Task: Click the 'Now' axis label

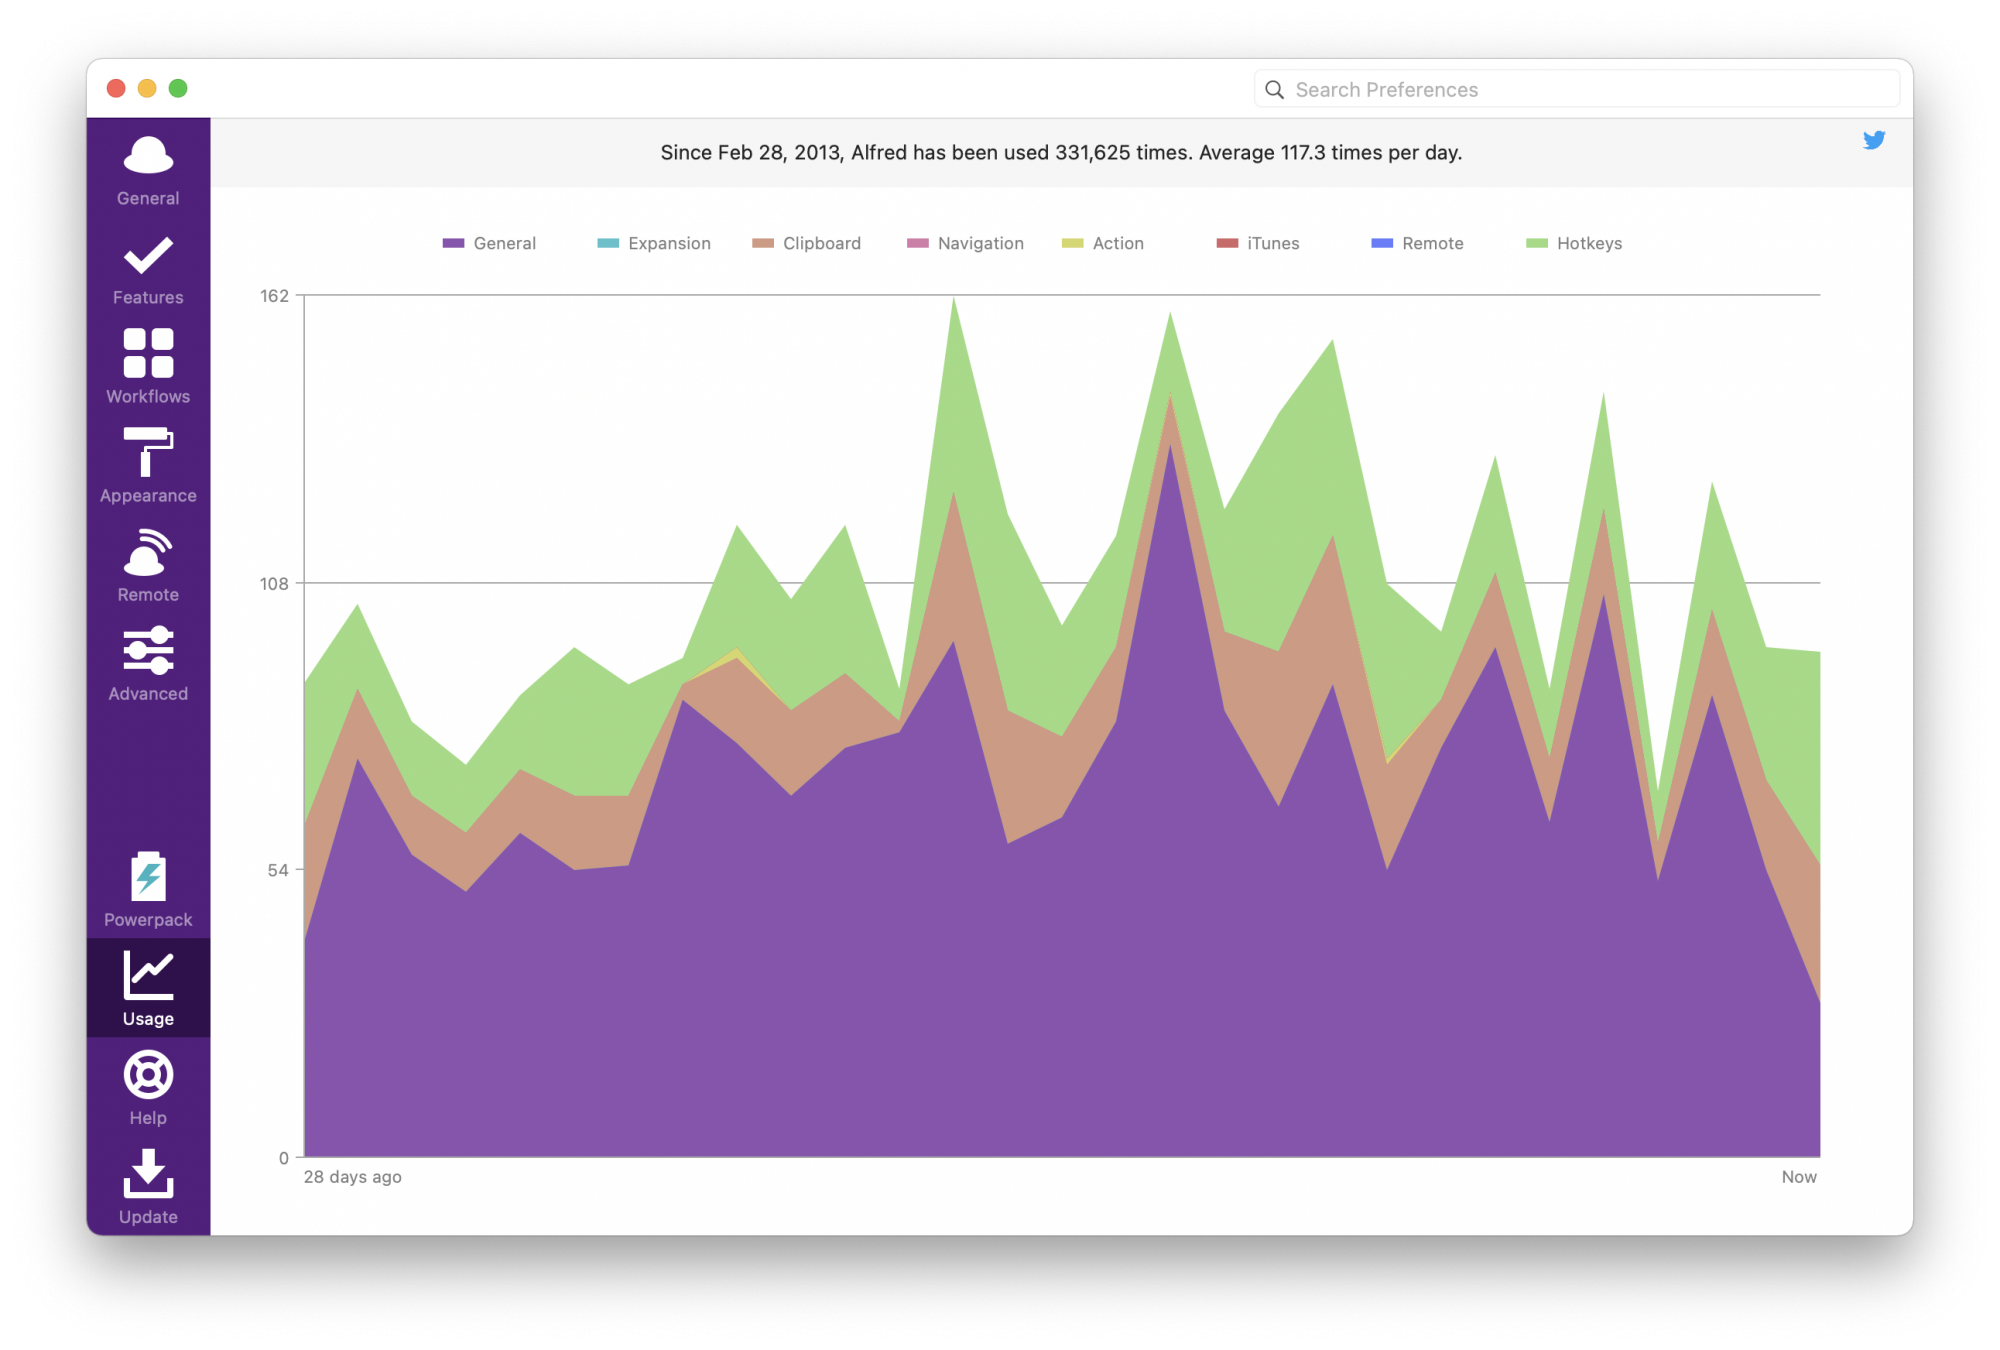Action: (x=1799, y=1177)
